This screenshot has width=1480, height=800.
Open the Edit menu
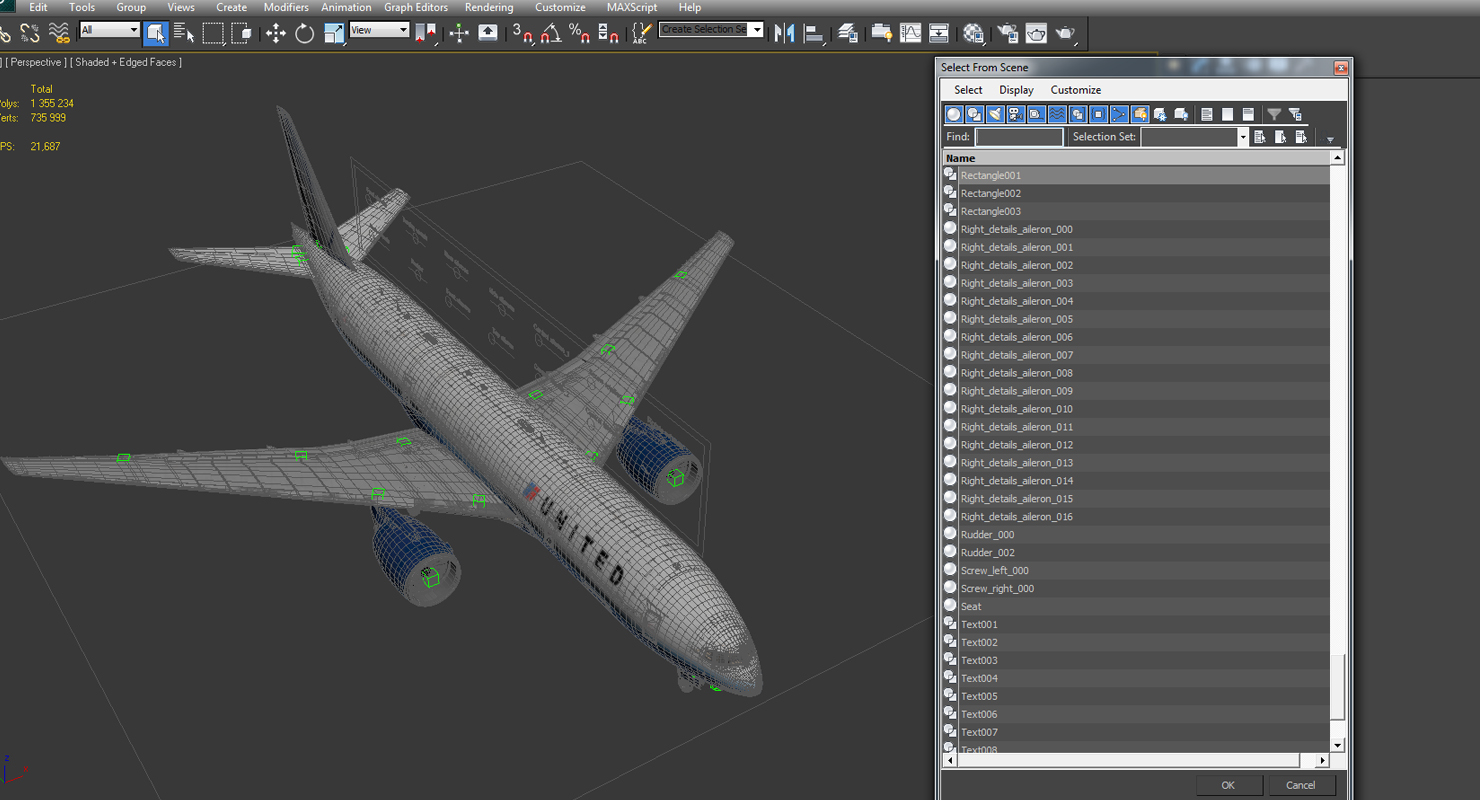tap(38, 7)
